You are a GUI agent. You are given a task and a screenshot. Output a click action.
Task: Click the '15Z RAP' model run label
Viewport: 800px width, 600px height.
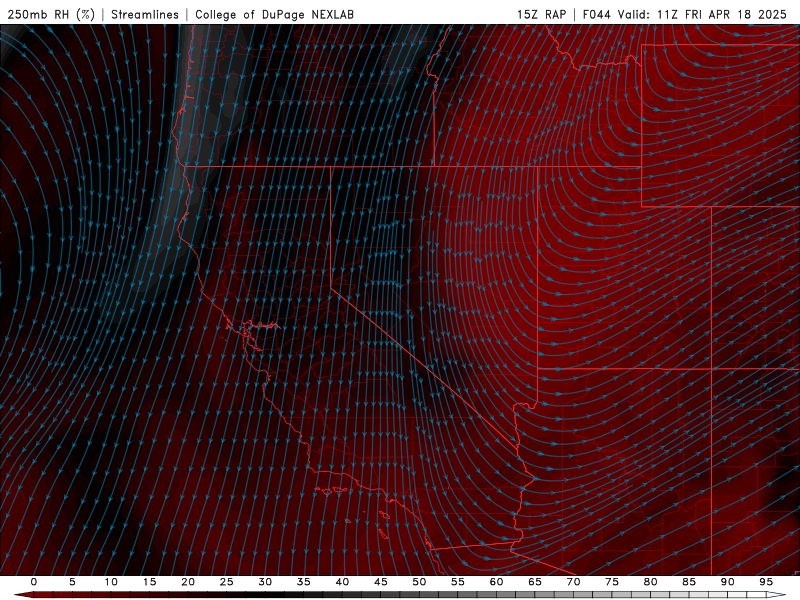point(541,14)
